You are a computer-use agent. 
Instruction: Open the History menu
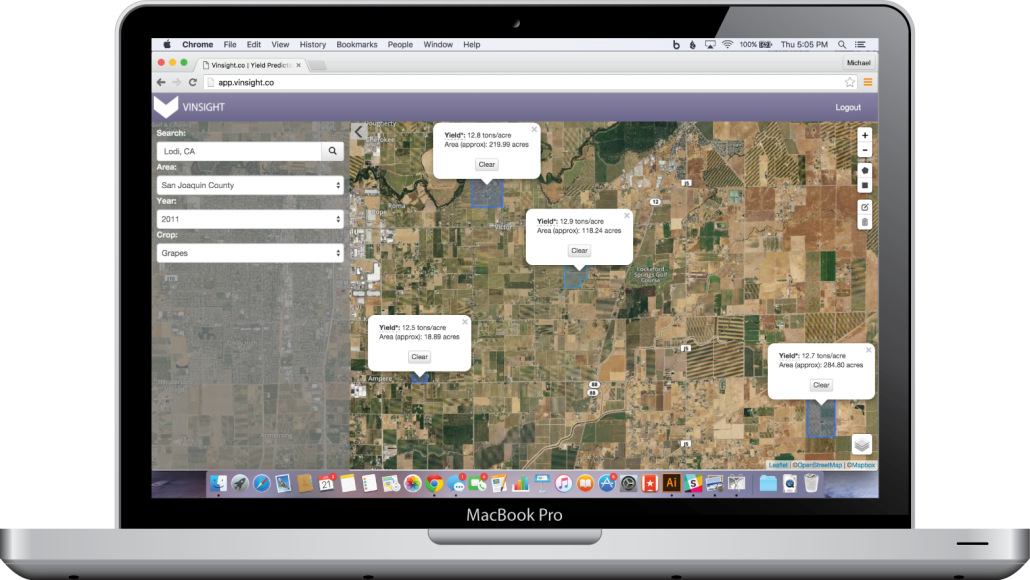pos(313,45)
